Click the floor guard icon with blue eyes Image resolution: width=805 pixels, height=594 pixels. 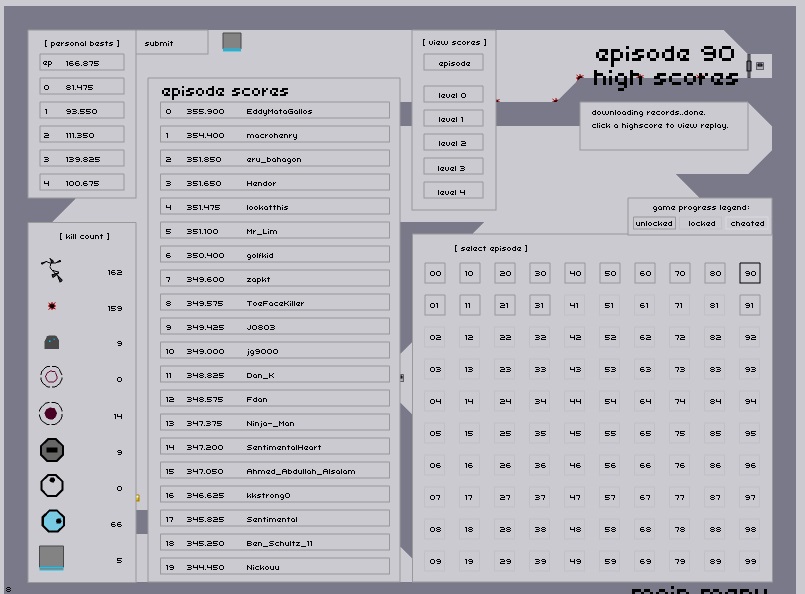tap(52, 343)
